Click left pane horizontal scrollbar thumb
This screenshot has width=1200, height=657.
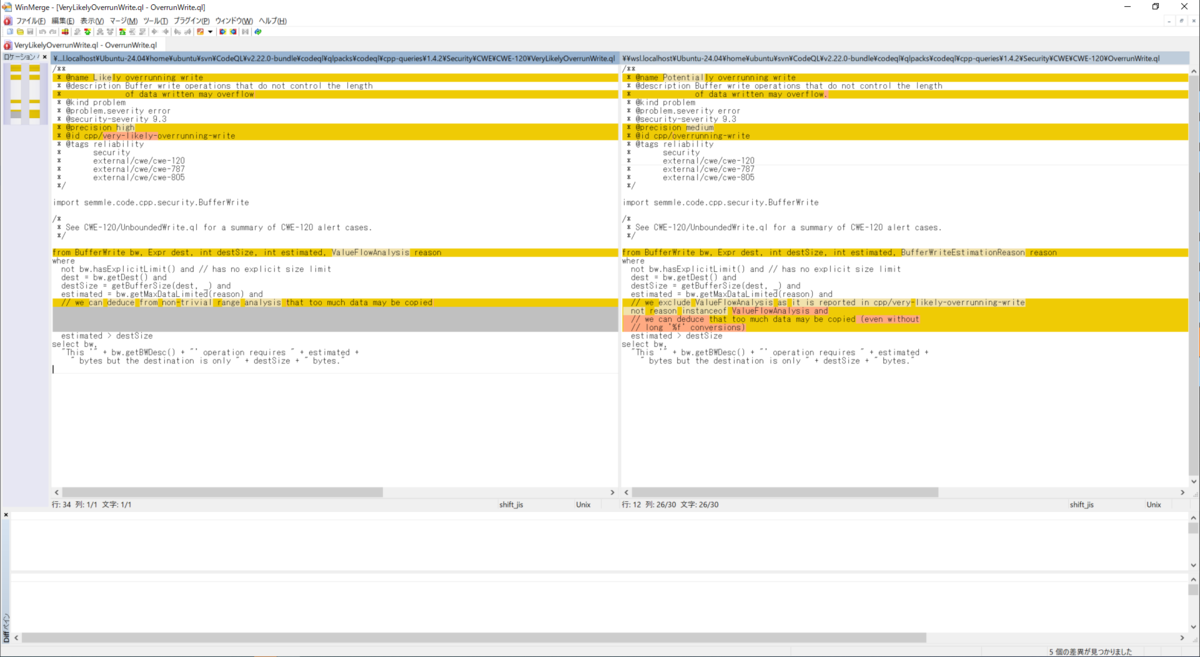coord(222,492)
